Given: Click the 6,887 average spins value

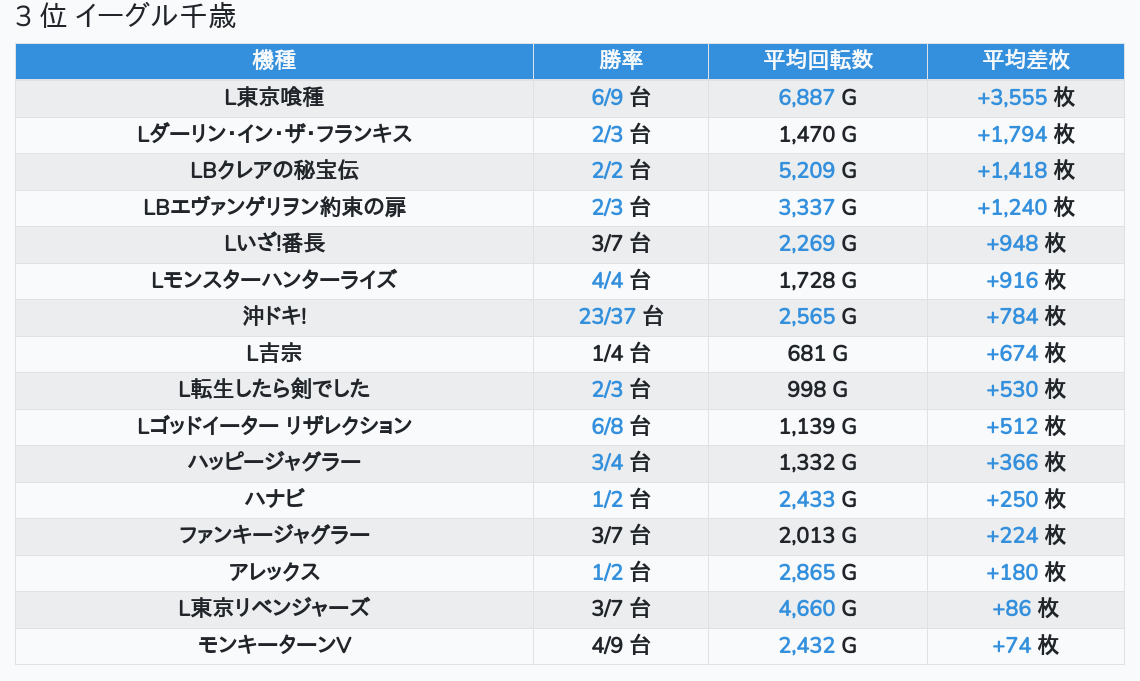Looking at the screenshot, I should pos(806,97).
